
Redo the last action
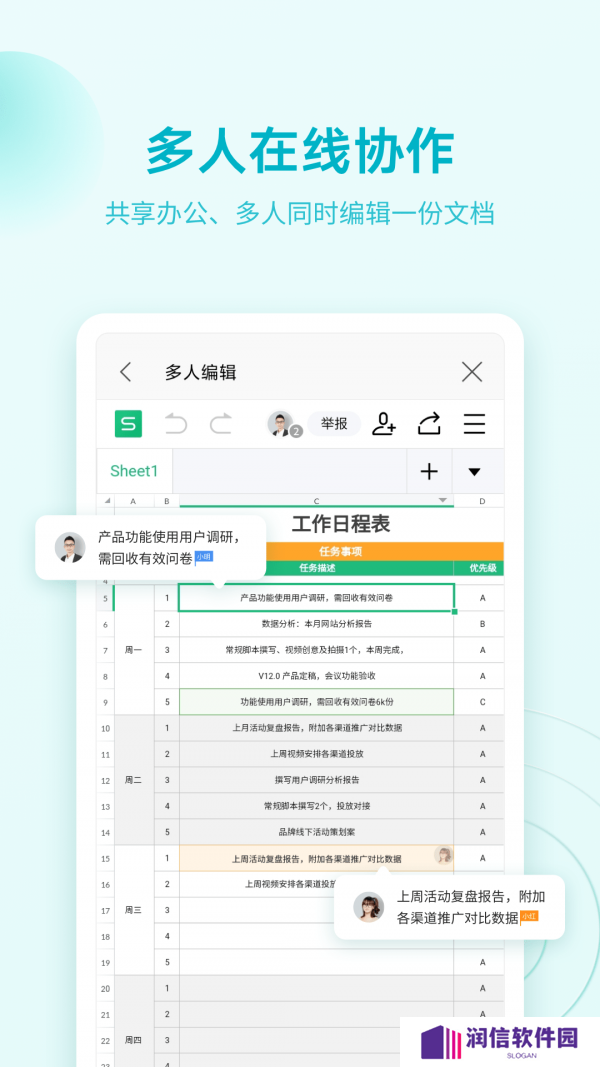pyautogui.click(x=220, y=424)
